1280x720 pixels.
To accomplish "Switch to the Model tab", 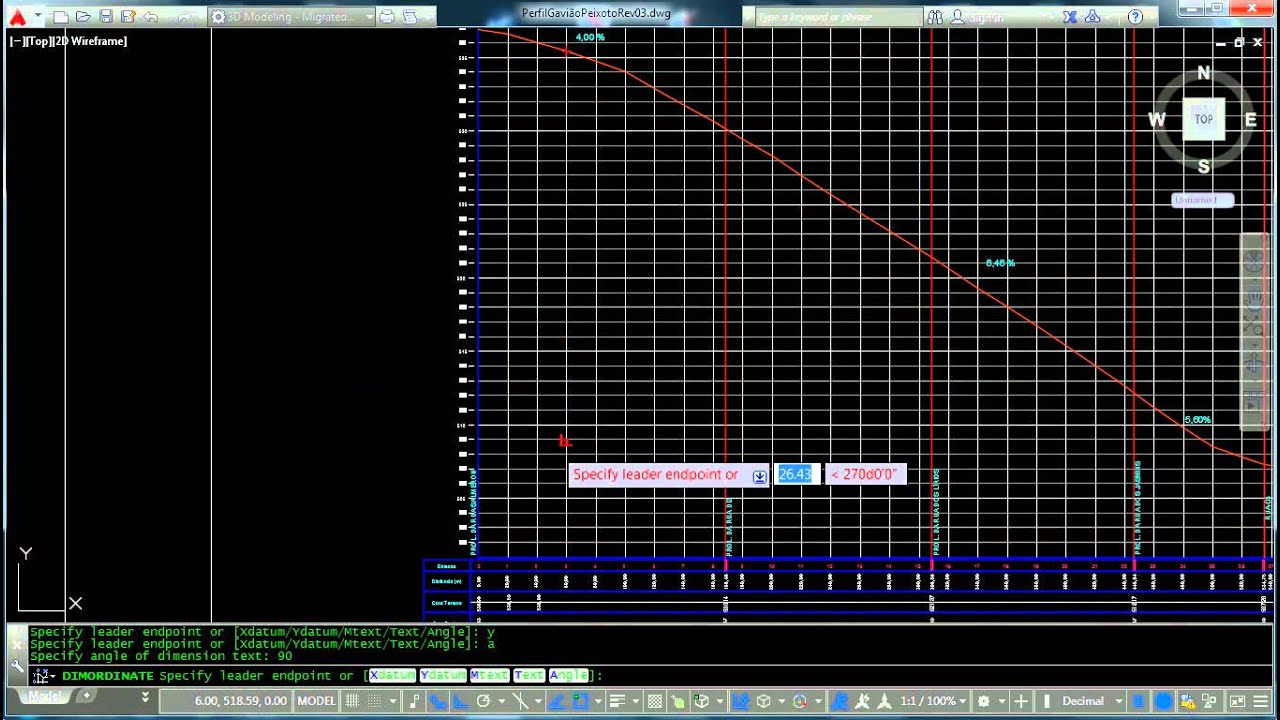I will point(43,697).
